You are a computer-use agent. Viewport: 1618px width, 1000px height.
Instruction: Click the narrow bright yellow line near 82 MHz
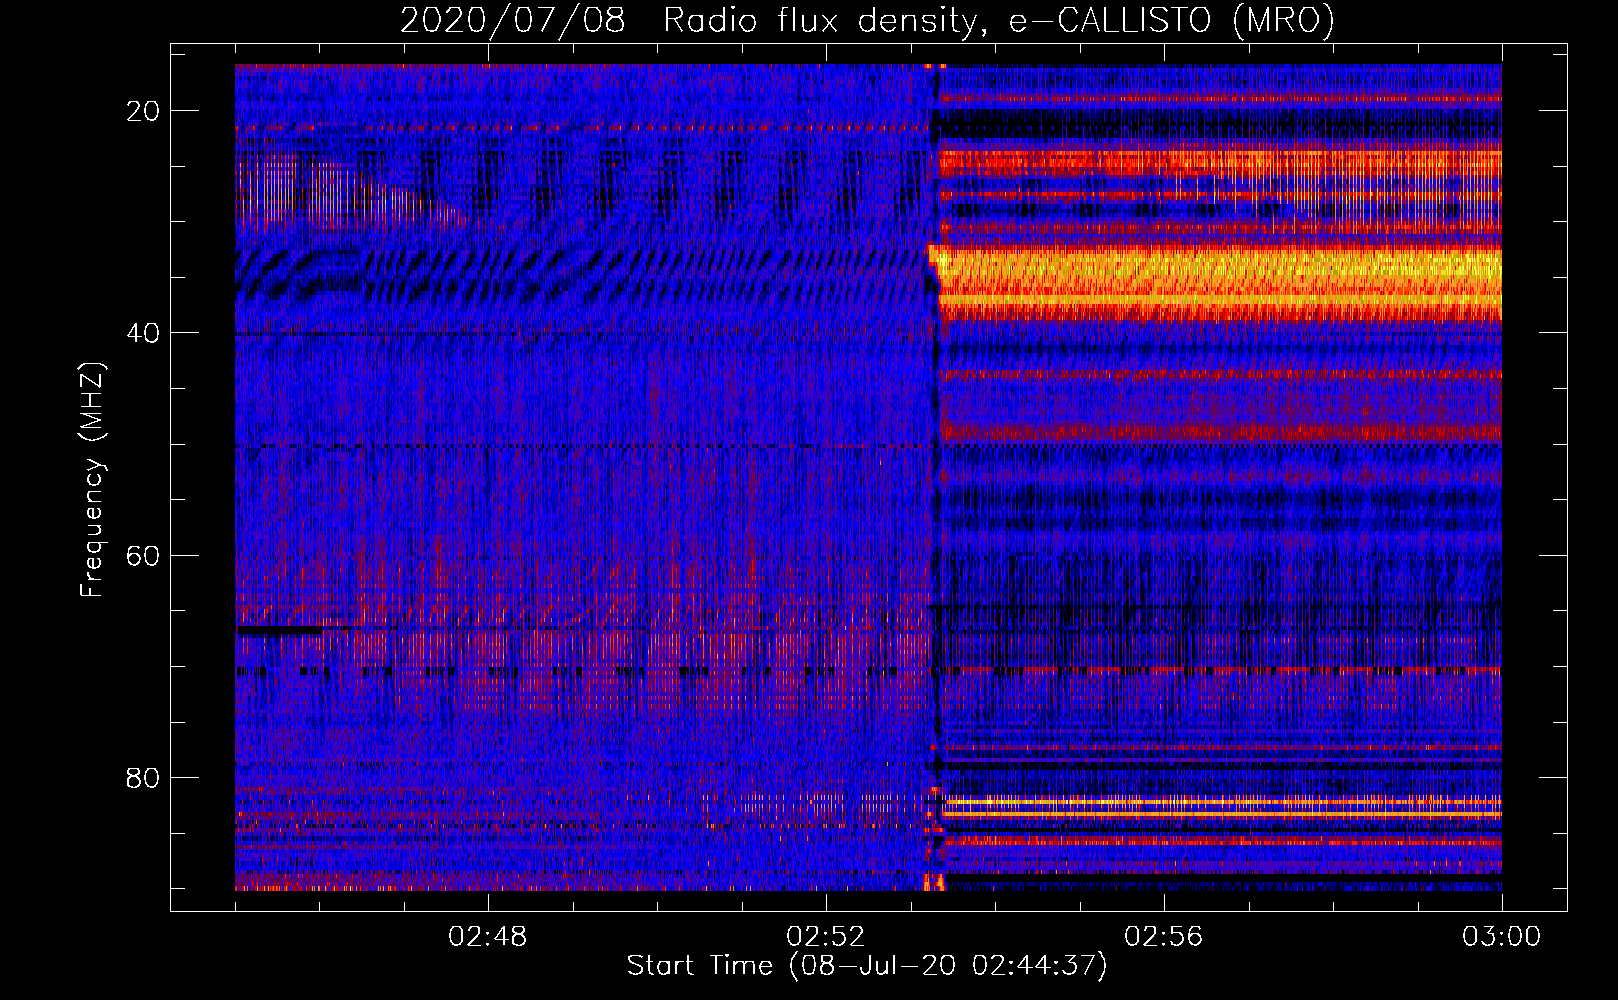(x=1224, y=802)
